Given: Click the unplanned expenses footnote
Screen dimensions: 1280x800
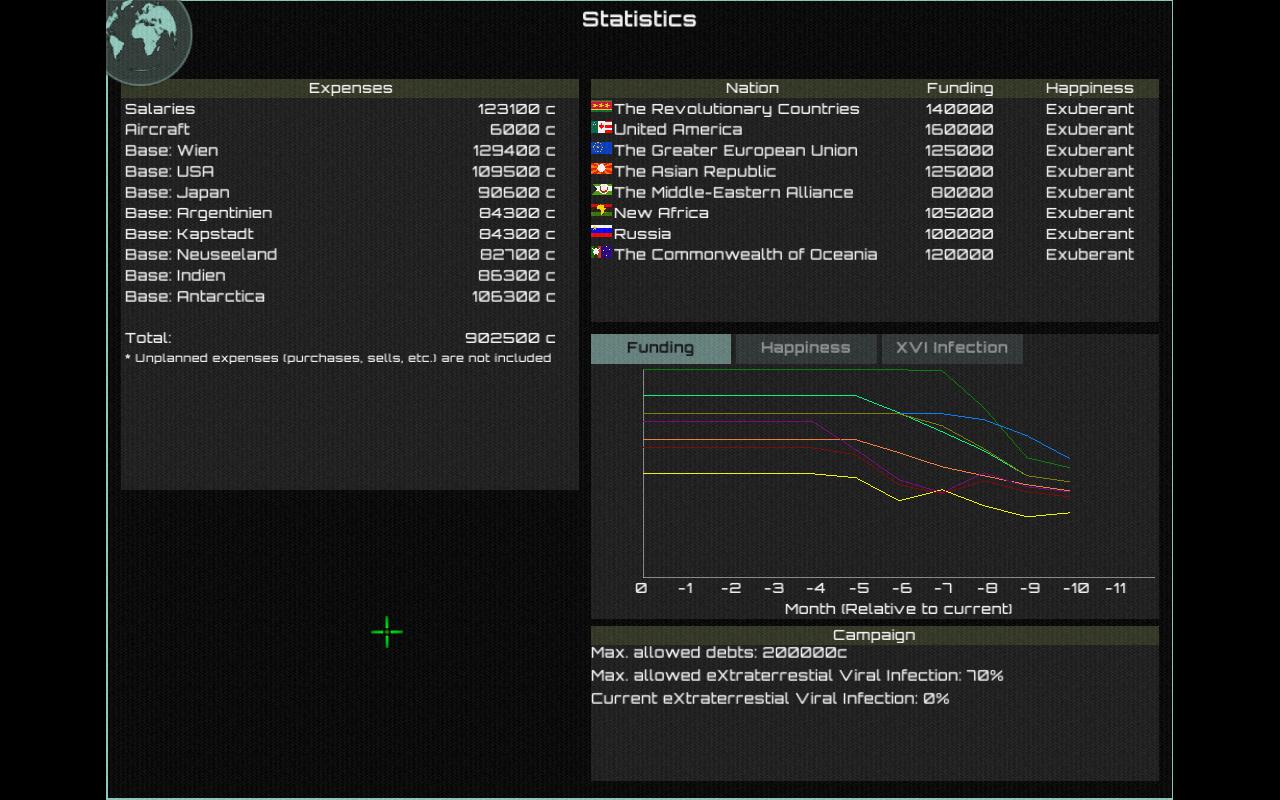Looking at the screenshot, I should (338, 358).
